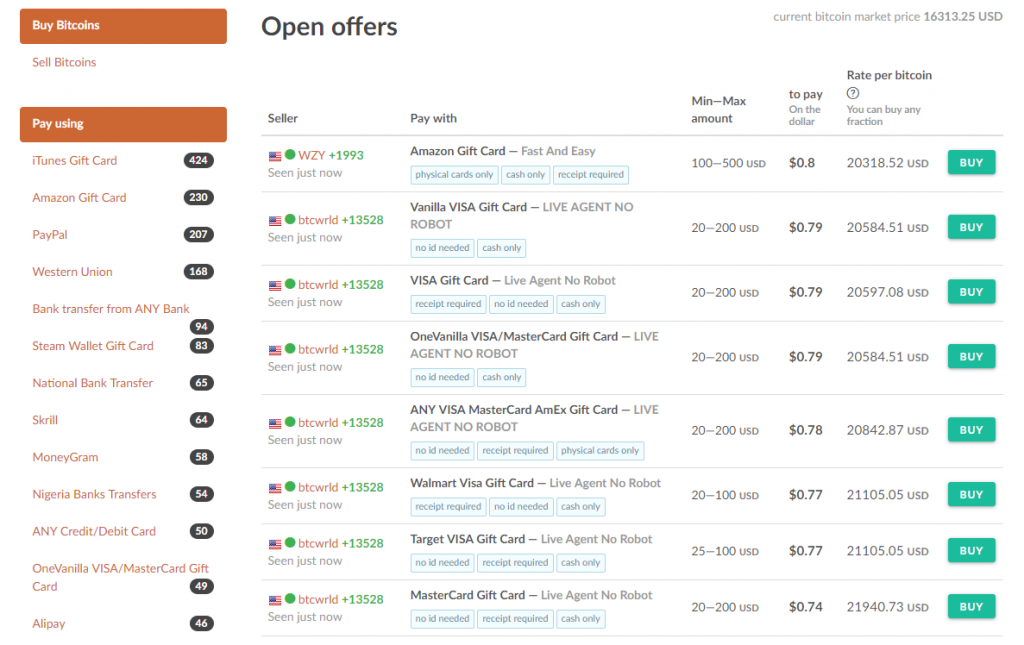The height and width of the screenshot is (645, 1024).
Task: Filter by iTunes Gift Card payment
Action: pyautogui.click(x=74, y=161)
